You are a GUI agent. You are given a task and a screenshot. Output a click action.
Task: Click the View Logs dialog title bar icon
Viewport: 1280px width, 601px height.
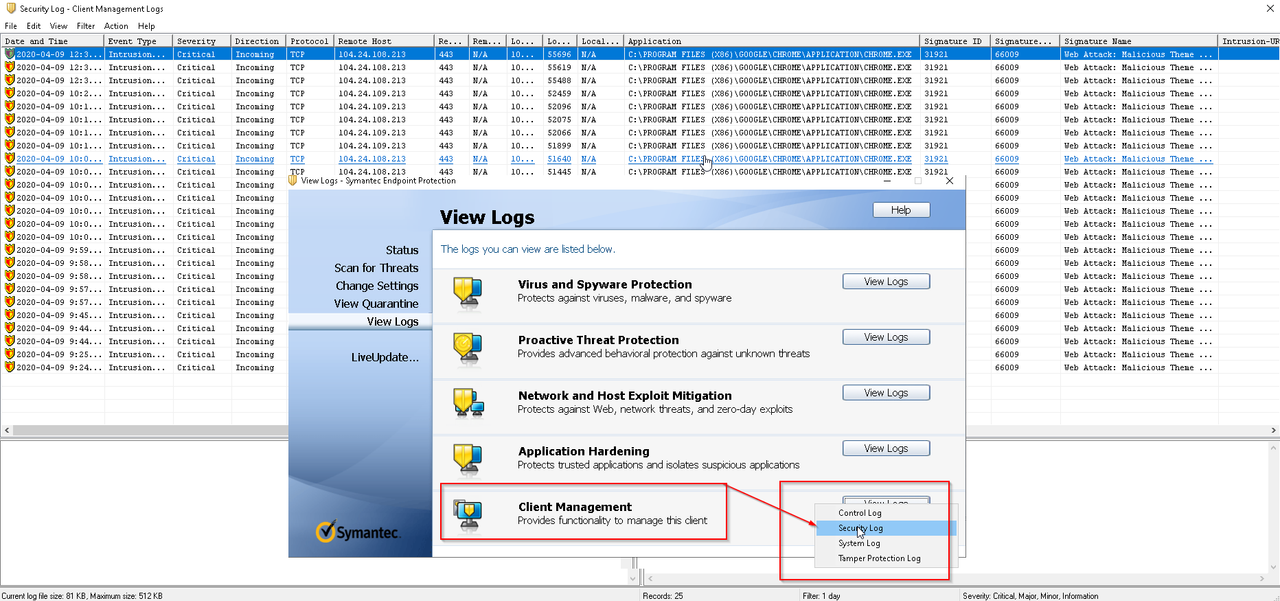click(x=293, y=181)
